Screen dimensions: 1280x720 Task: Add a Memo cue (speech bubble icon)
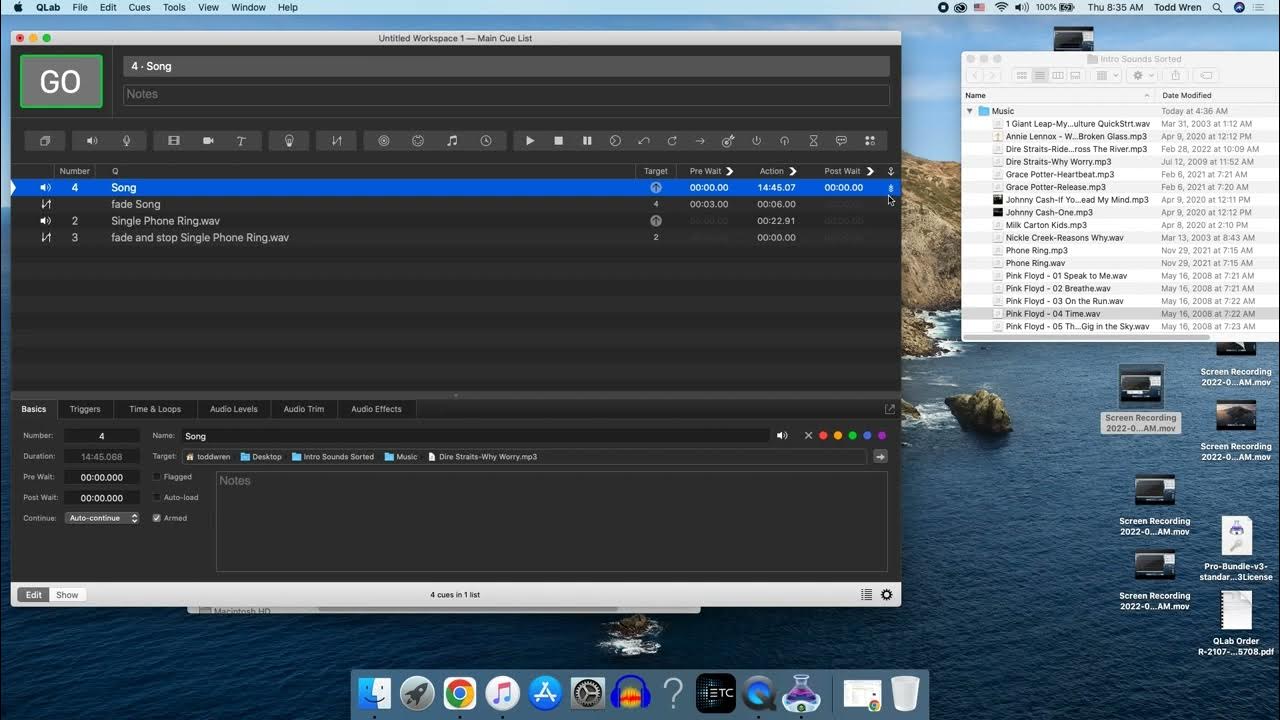coord(841,141)
